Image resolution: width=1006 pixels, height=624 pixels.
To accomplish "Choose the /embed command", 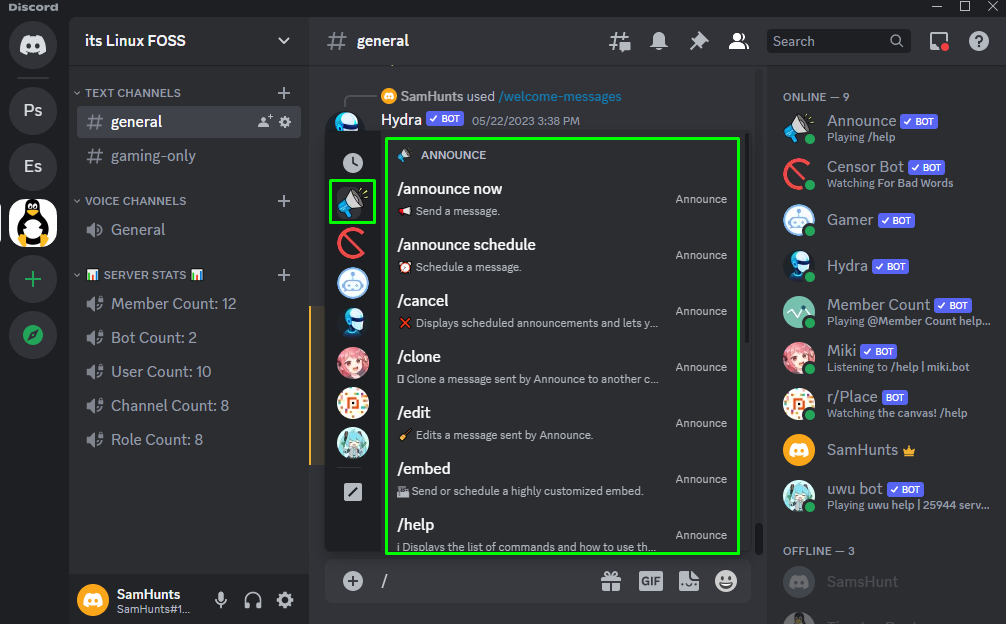I will (x=562, y=479).
